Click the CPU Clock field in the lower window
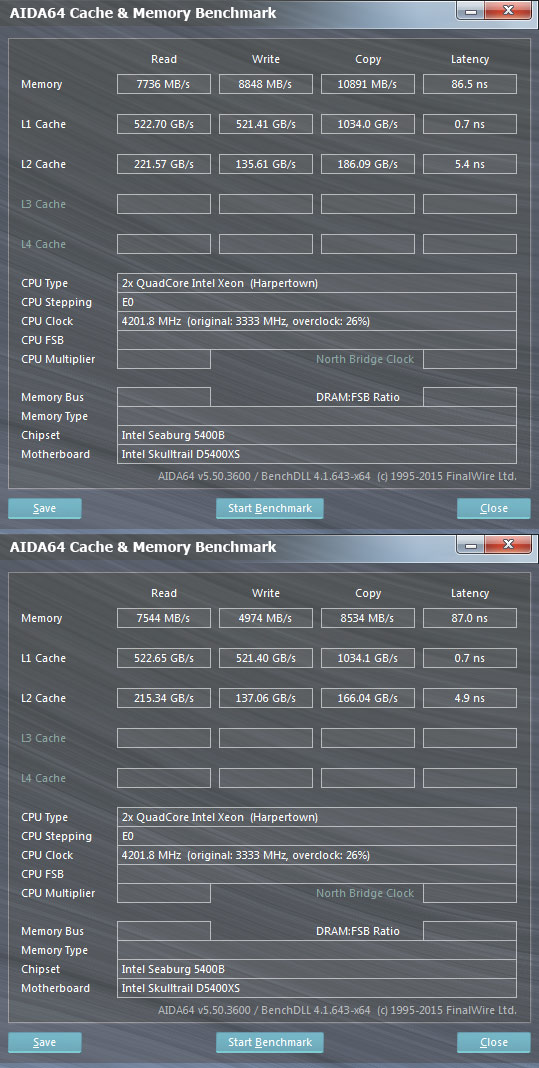This screenshot has height=1068, width=539. [x=317, y=855]
